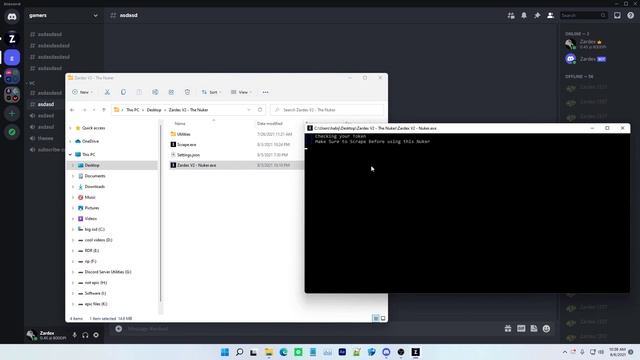The height and width of the screenshot is (360, 640).
Task: Go back in File Explorer
Action: point(72,110)
